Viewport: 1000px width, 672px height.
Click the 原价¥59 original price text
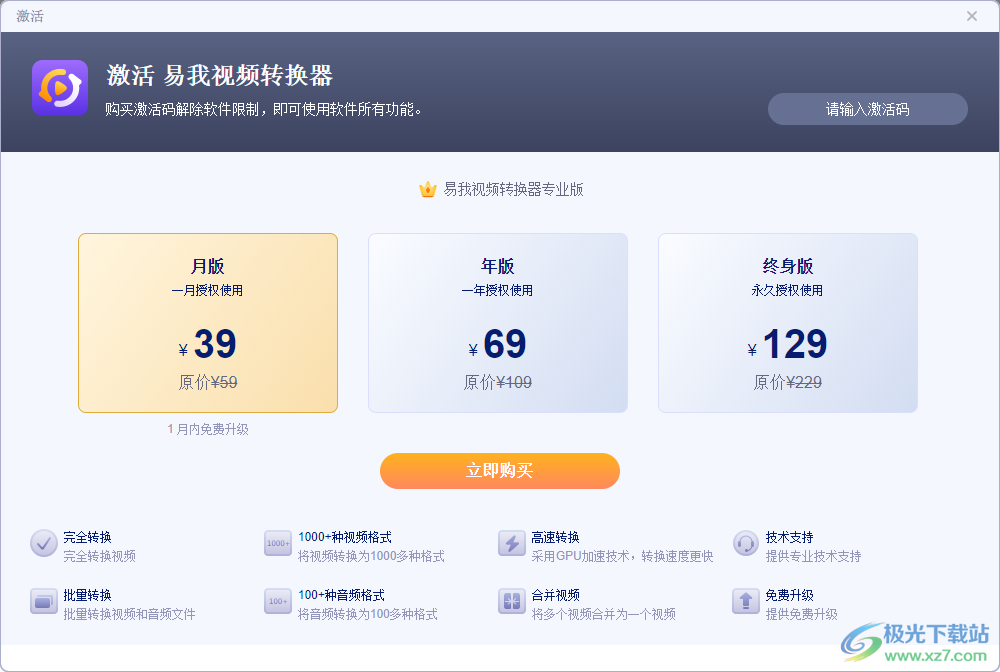pos(208,382)
